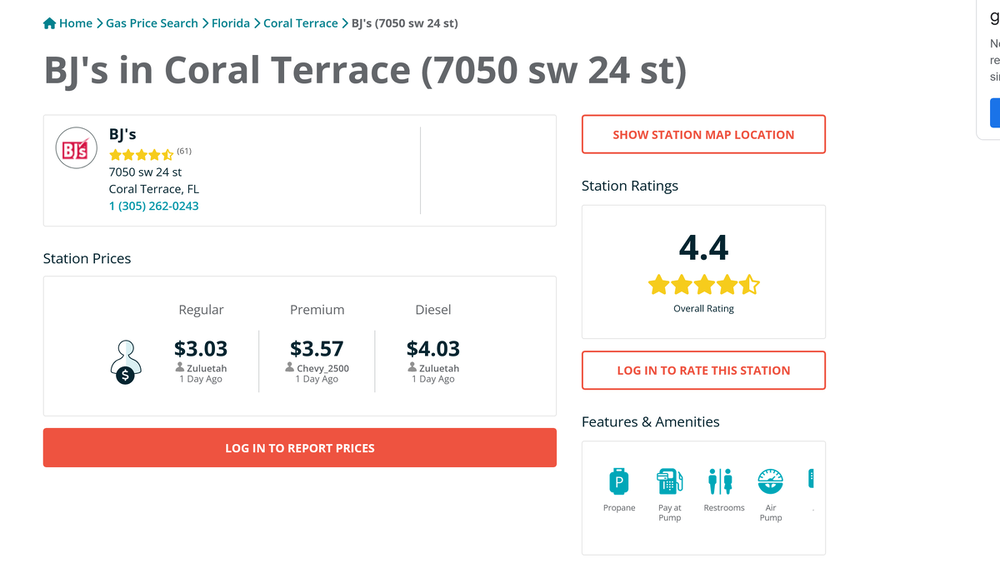Select the Premium price $3.57
This screenshot has height=588, width=1000.
click(317, 349)
